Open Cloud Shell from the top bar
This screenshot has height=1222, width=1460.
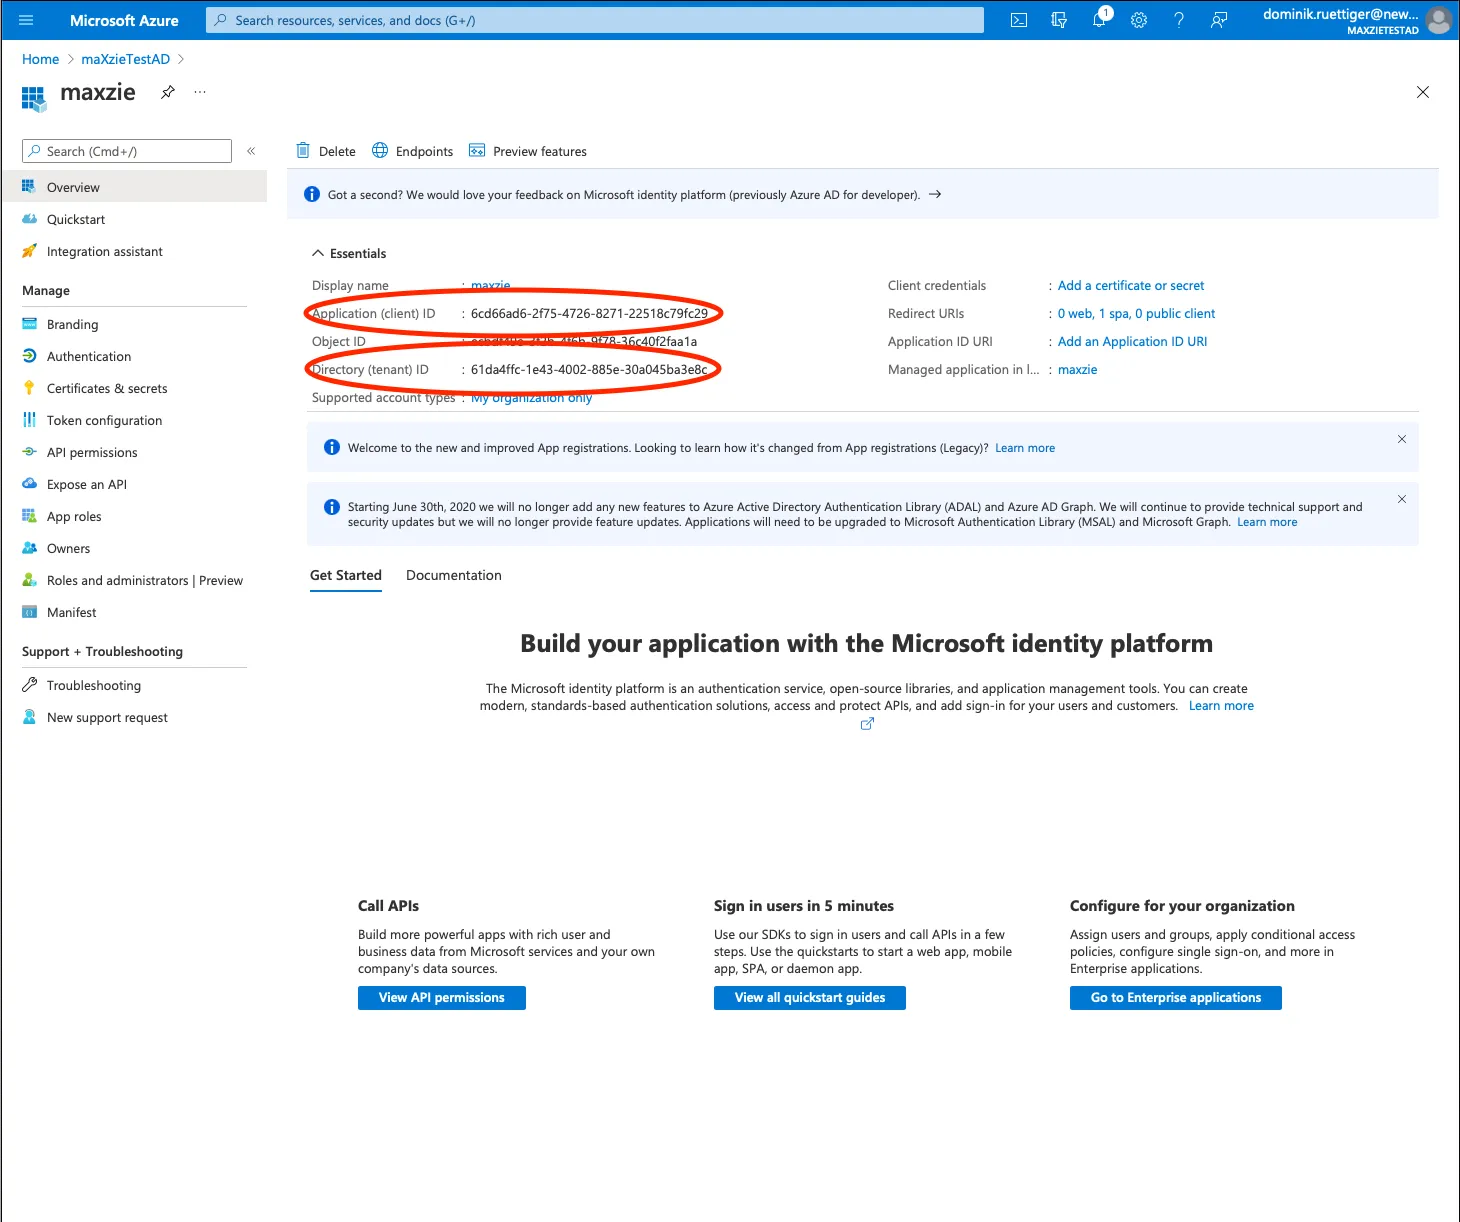click(x=1019, y=20)
